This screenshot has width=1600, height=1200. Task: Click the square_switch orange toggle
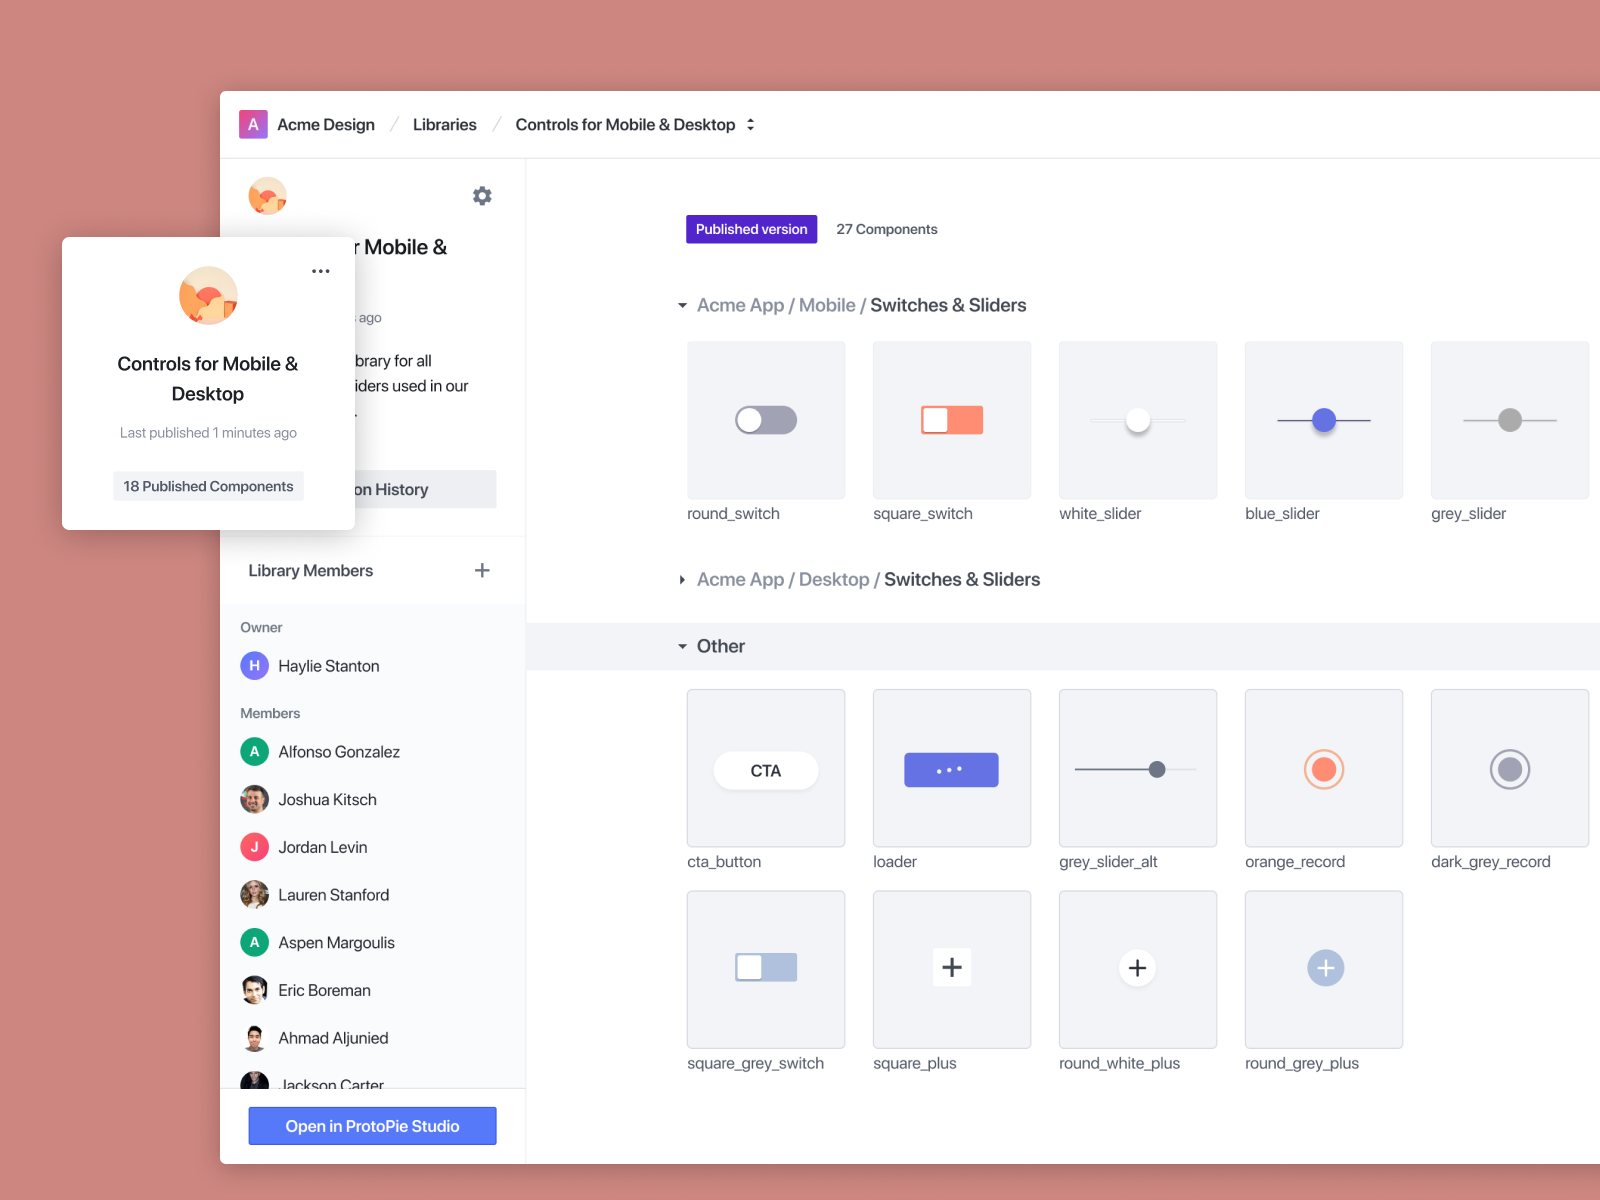951,420
